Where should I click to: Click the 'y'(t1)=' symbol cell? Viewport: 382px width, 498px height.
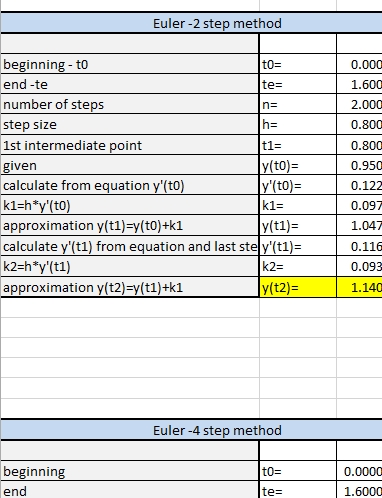pos(298,246)
